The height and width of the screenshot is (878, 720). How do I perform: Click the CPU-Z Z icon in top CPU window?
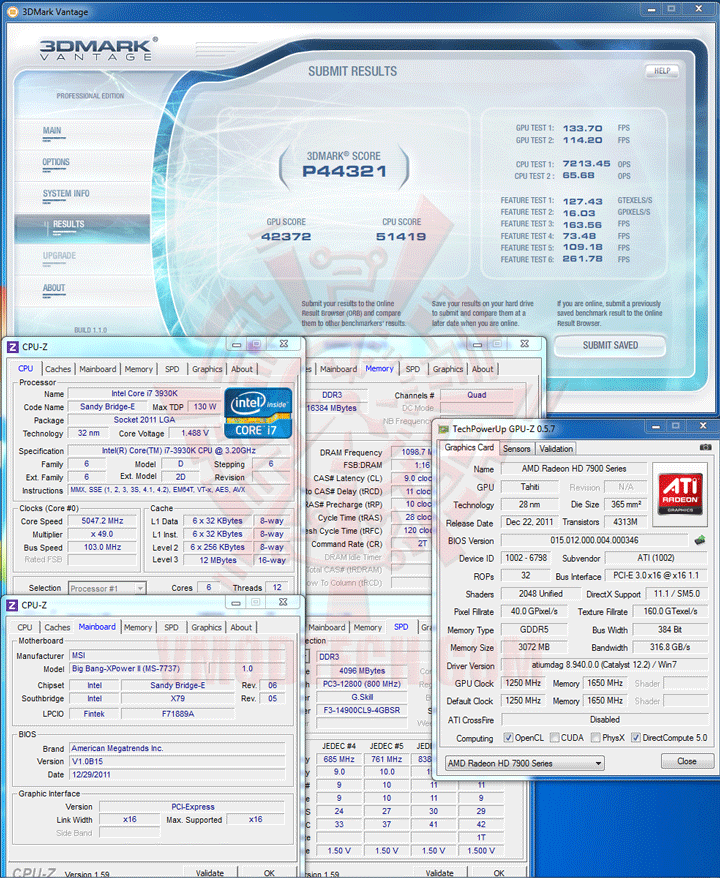pos(12,347)
